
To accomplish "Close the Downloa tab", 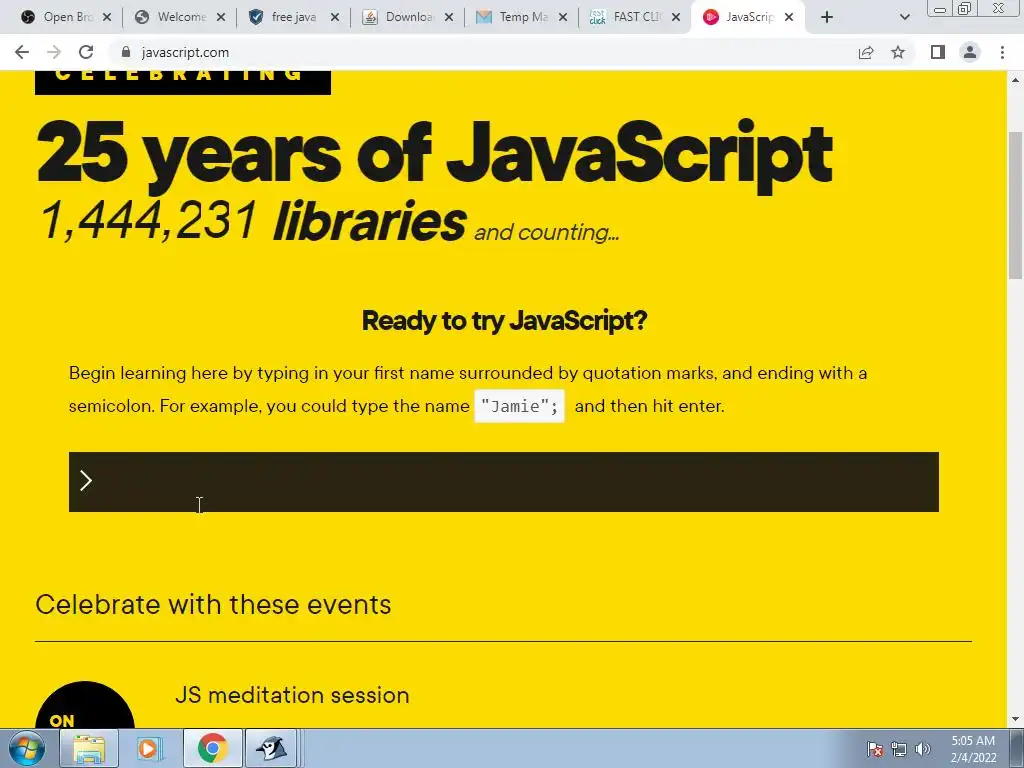I will tap(449, 18).
